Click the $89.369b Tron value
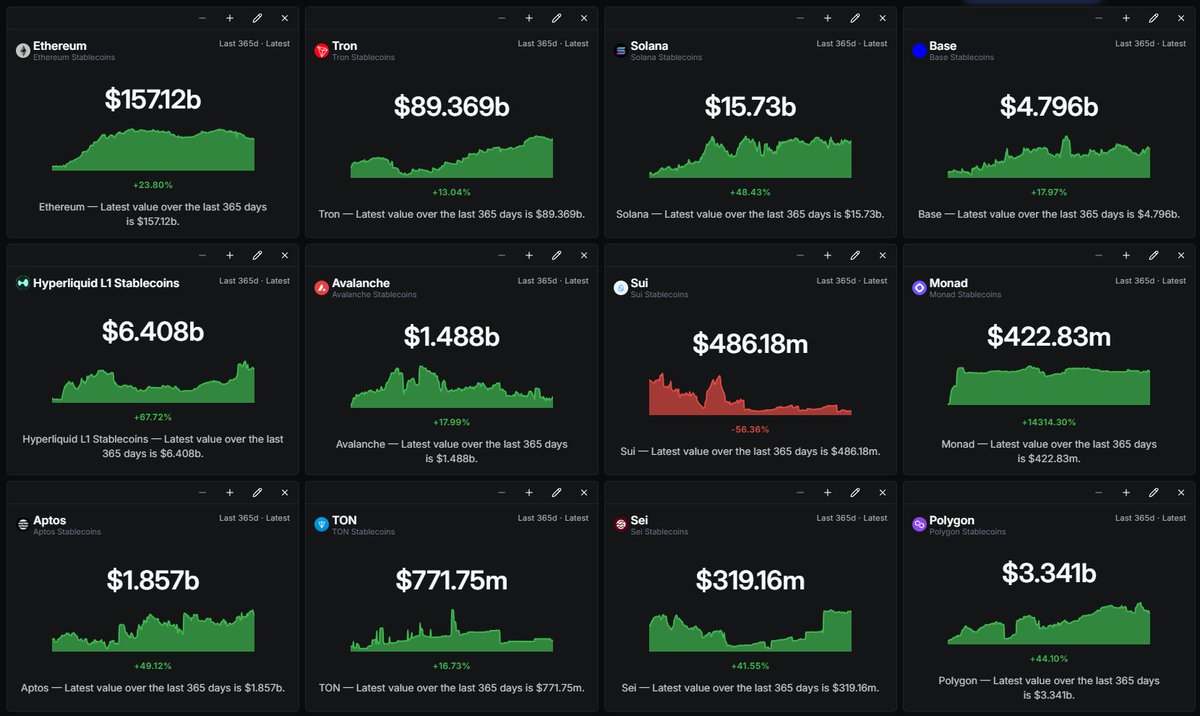The image size is (1200, 716). click(452, 107)
